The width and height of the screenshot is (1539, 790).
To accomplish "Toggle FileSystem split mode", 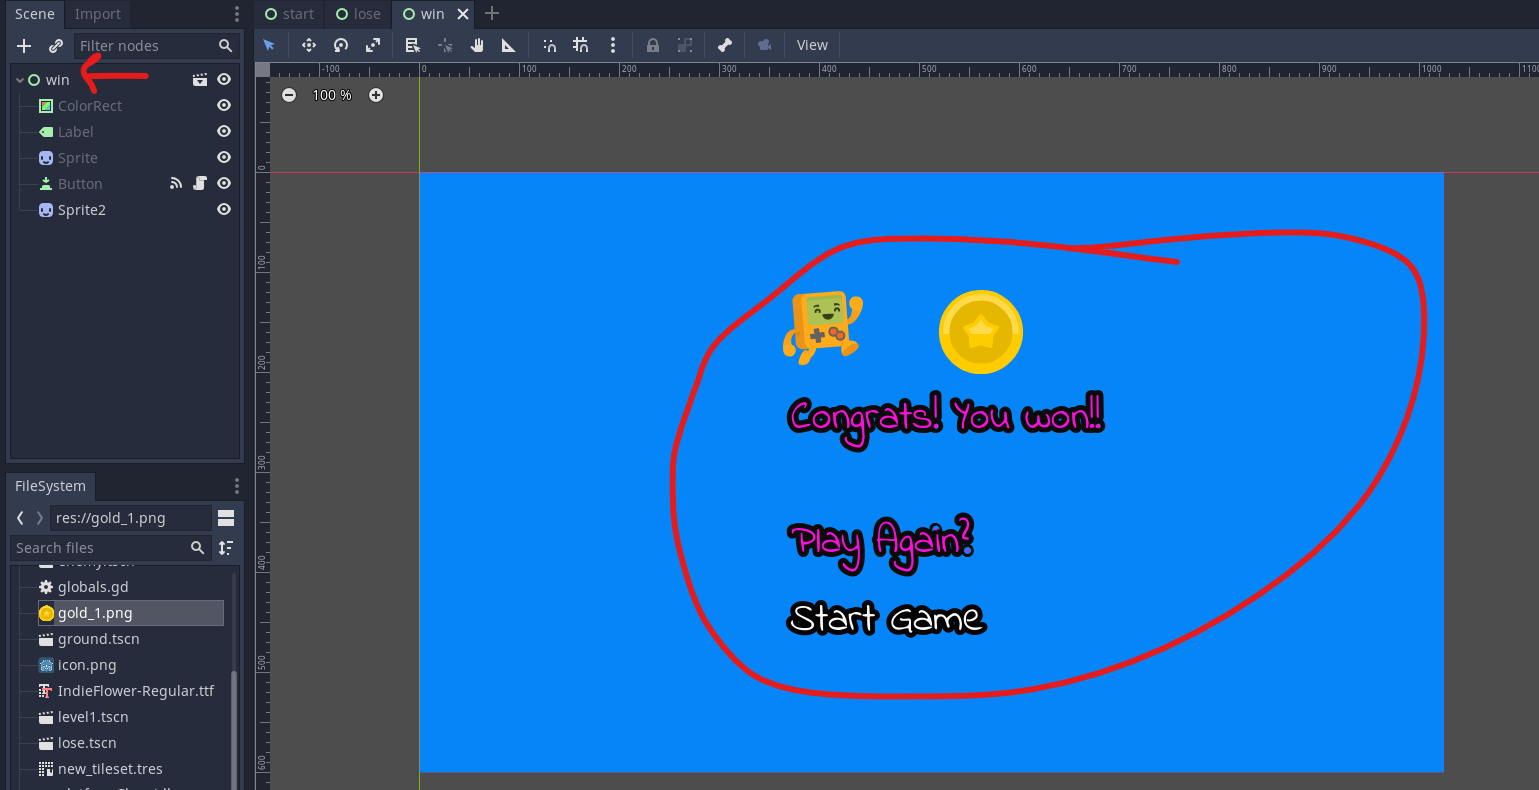I will point(226,518).
